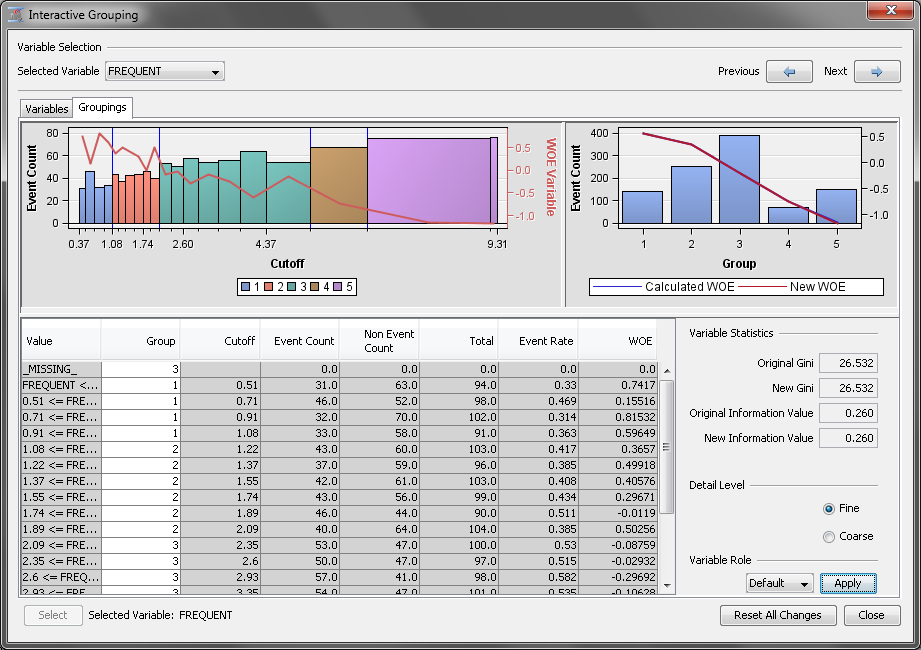Select the _MISSING_ row in table

click(x=60, y=369)
